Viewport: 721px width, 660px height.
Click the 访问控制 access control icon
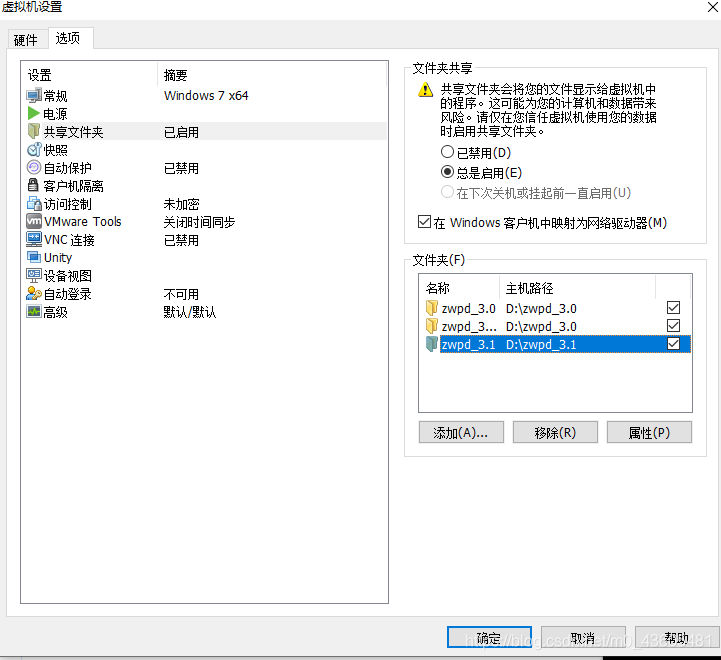coord(34,203)
